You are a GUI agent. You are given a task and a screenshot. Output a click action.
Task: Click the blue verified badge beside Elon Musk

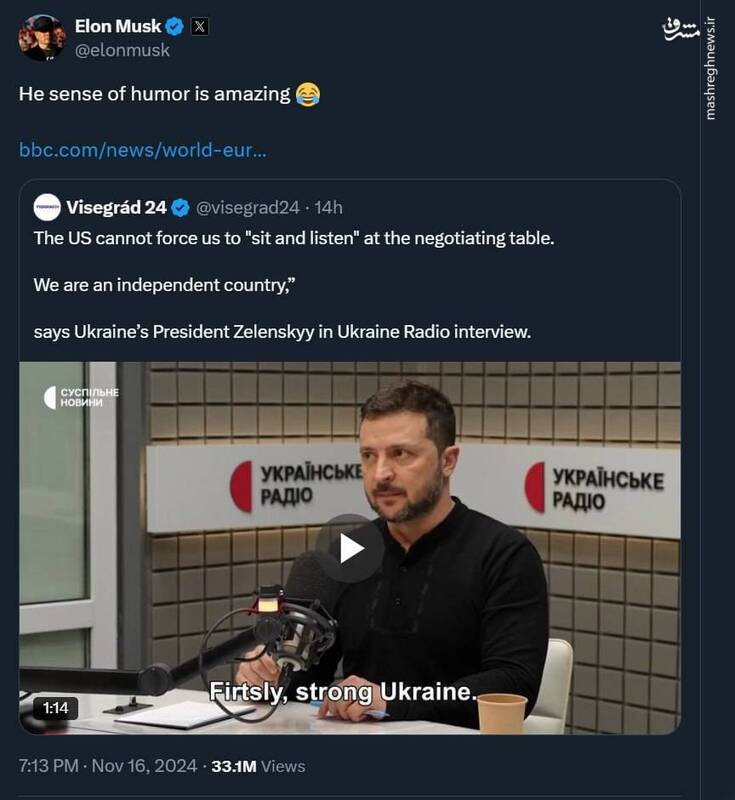(x=175, y=27)
